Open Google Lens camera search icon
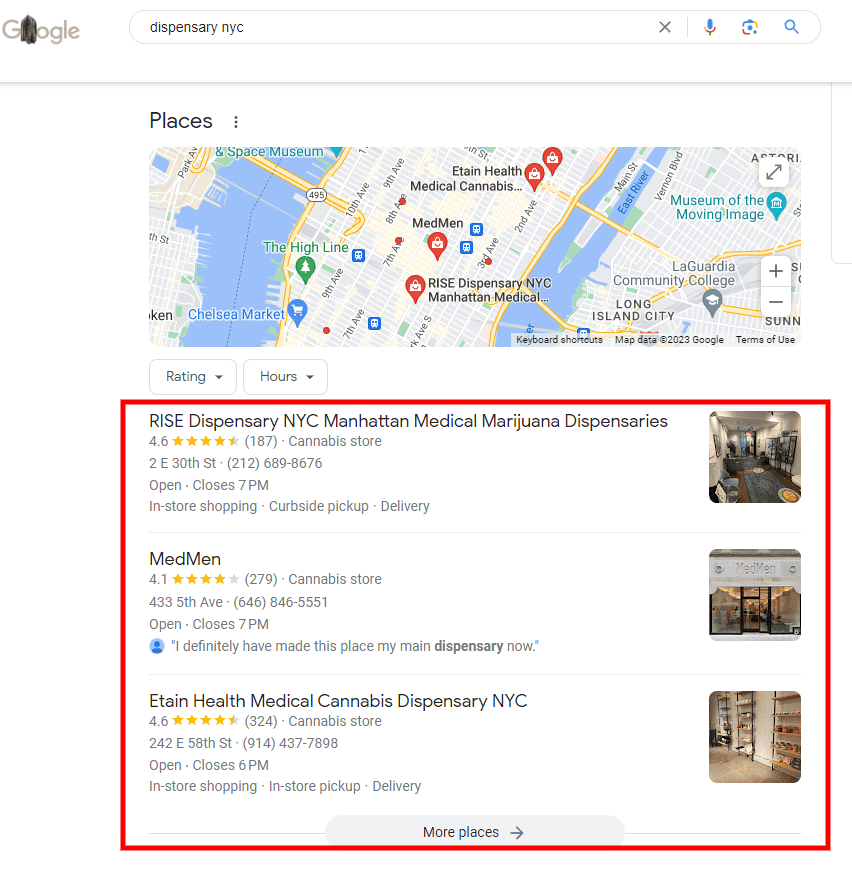The image size is (852, 872). [x=750, y=27]
